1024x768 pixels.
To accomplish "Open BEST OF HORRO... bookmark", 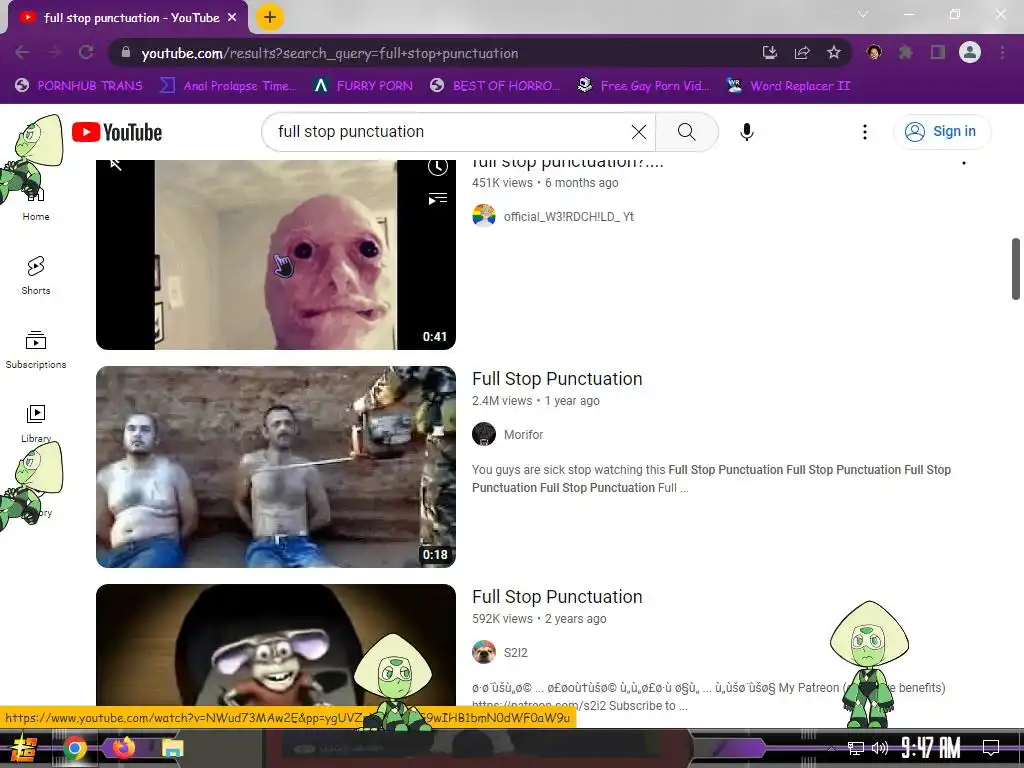I will tap(495, 86).
